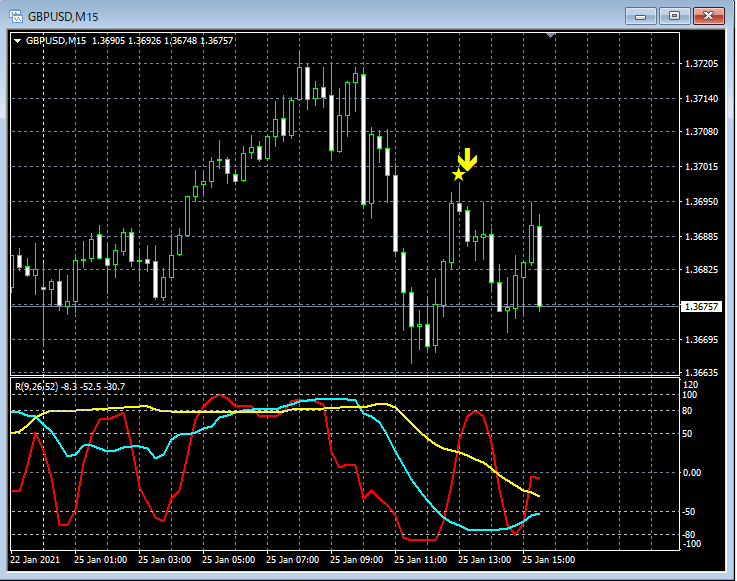Click the 1.36950 price scale label

point(702,201)
